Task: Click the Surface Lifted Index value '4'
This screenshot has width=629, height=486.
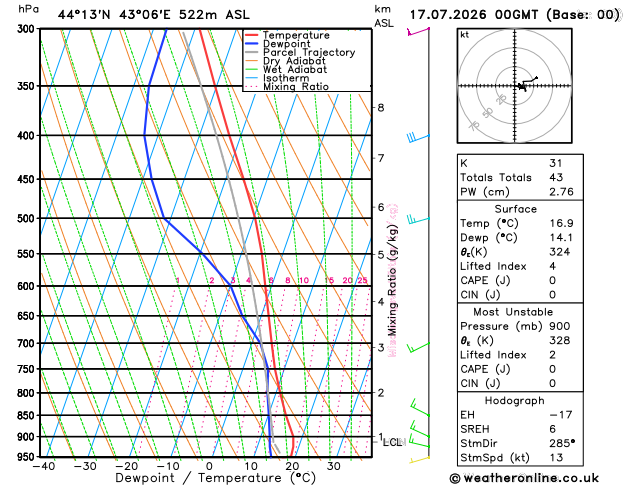Action: 552,266
